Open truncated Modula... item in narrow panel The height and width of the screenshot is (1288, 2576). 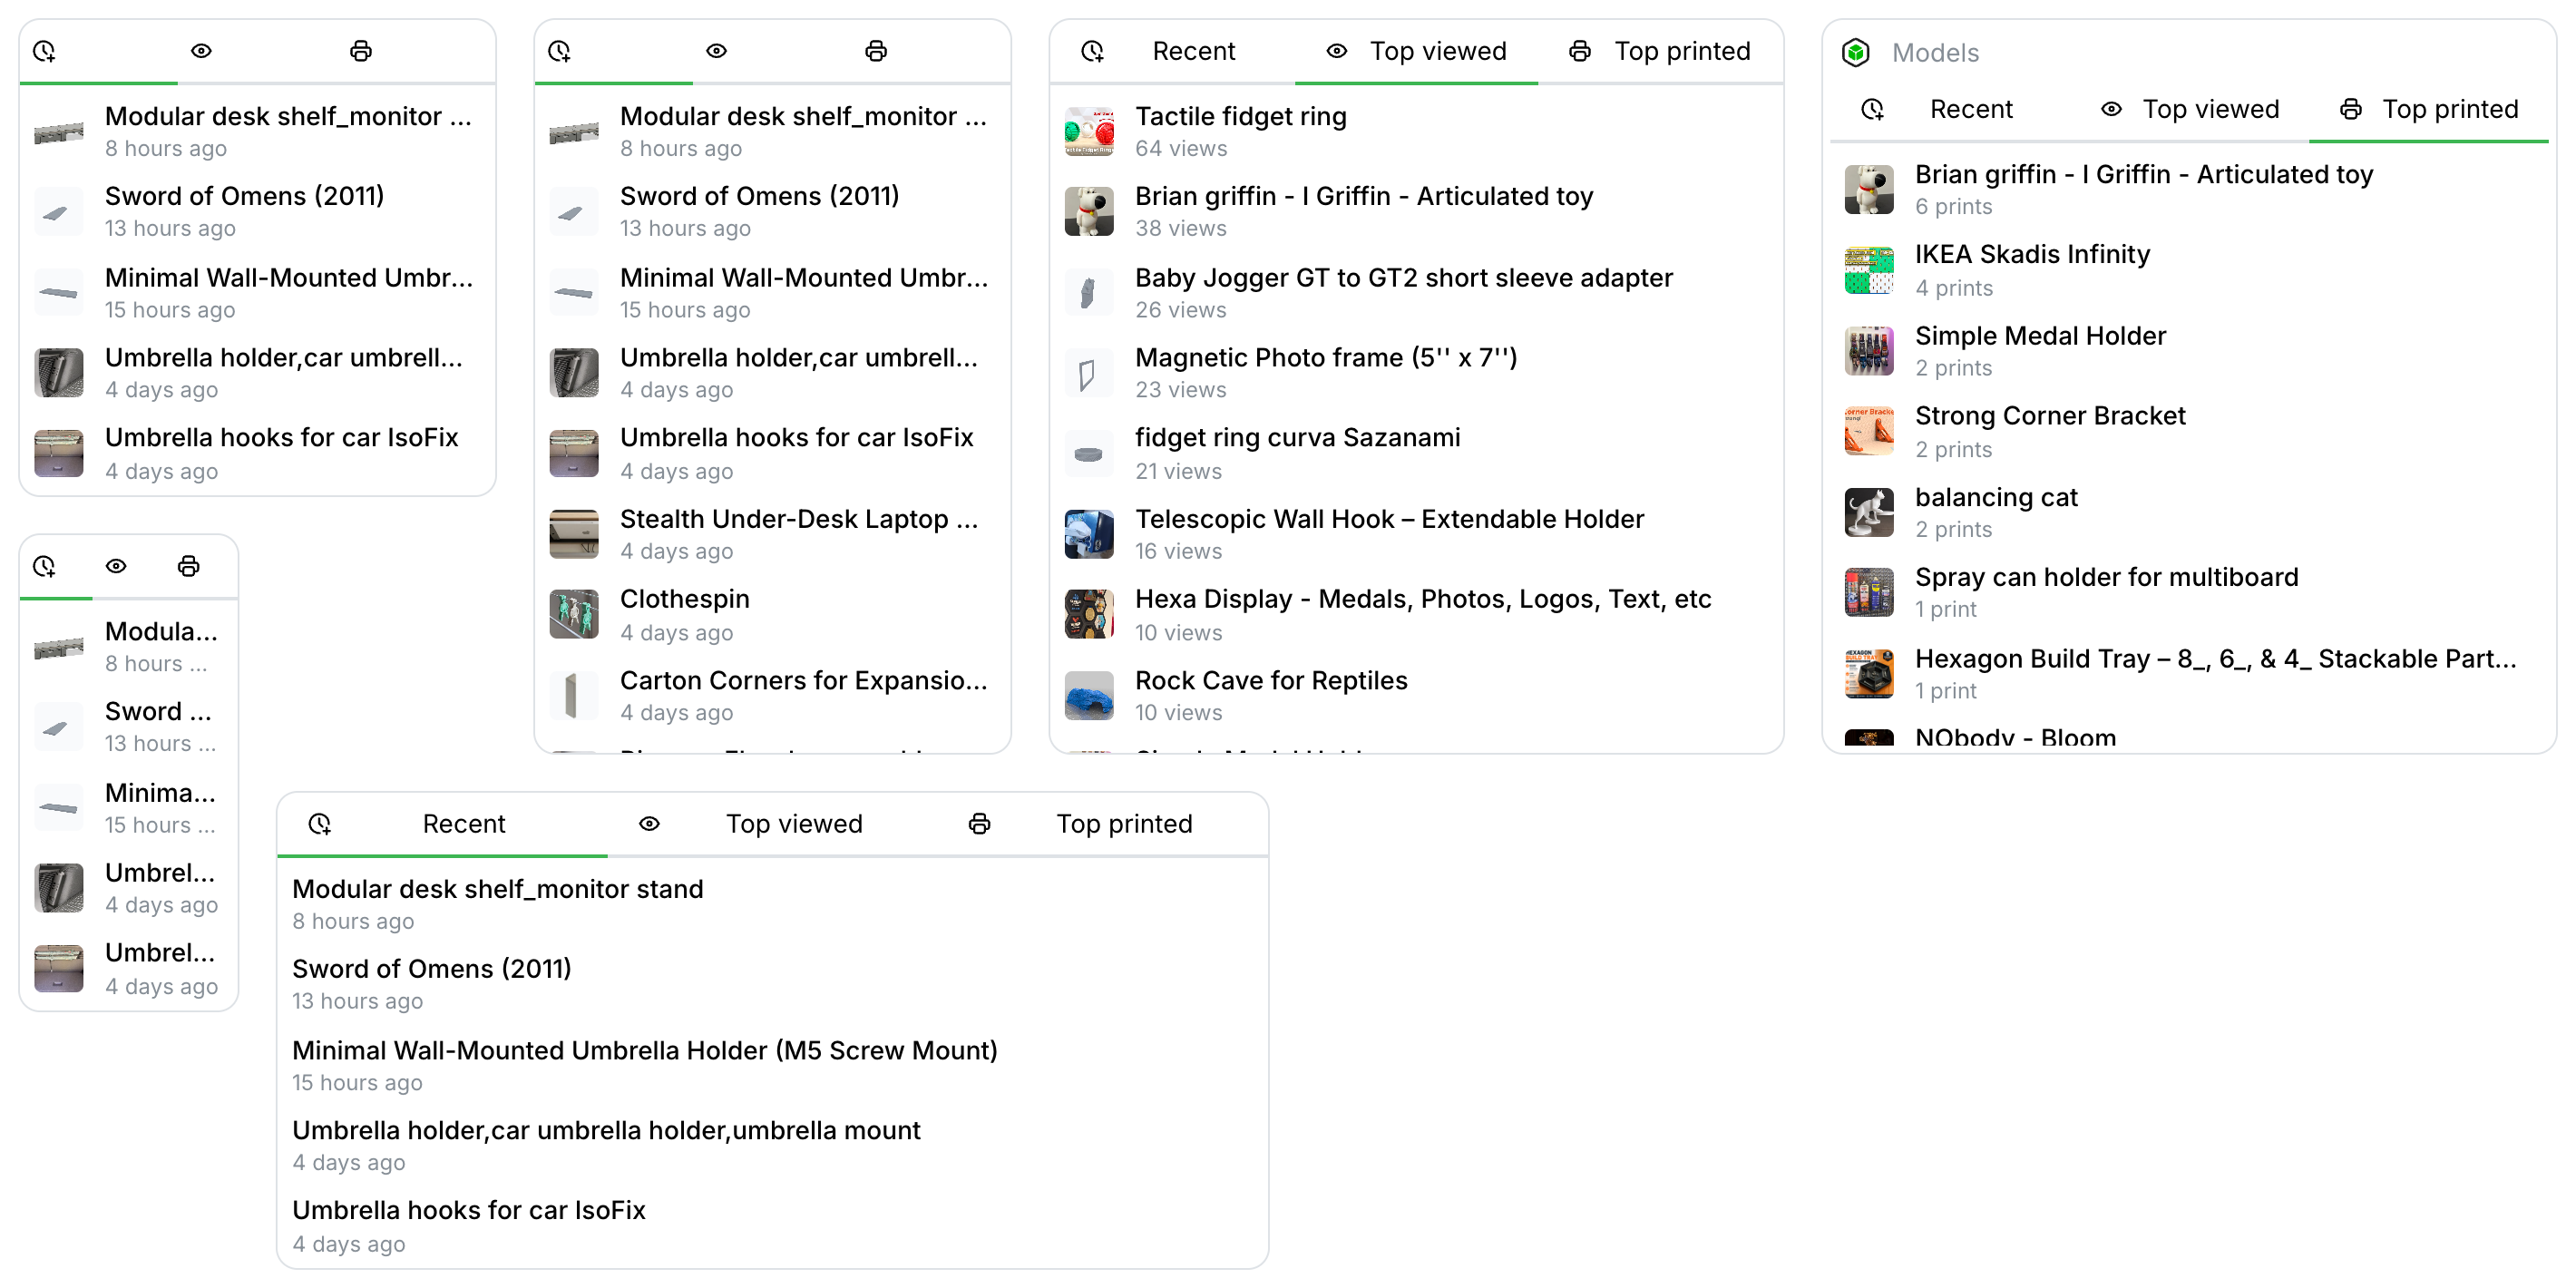(x=128, y=647)
